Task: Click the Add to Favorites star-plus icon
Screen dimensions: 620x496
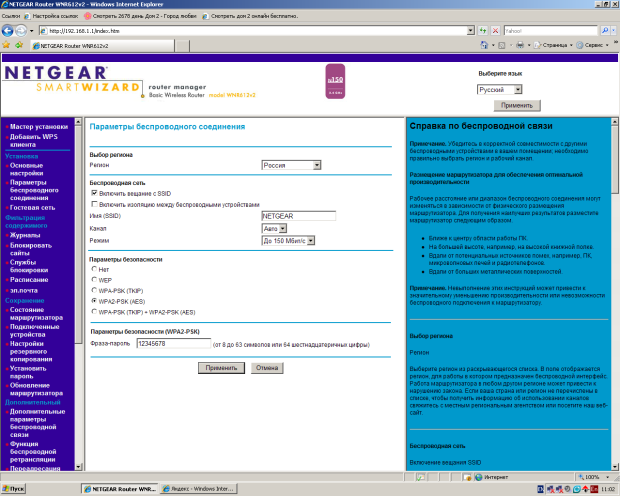Action: click(19, 45)
